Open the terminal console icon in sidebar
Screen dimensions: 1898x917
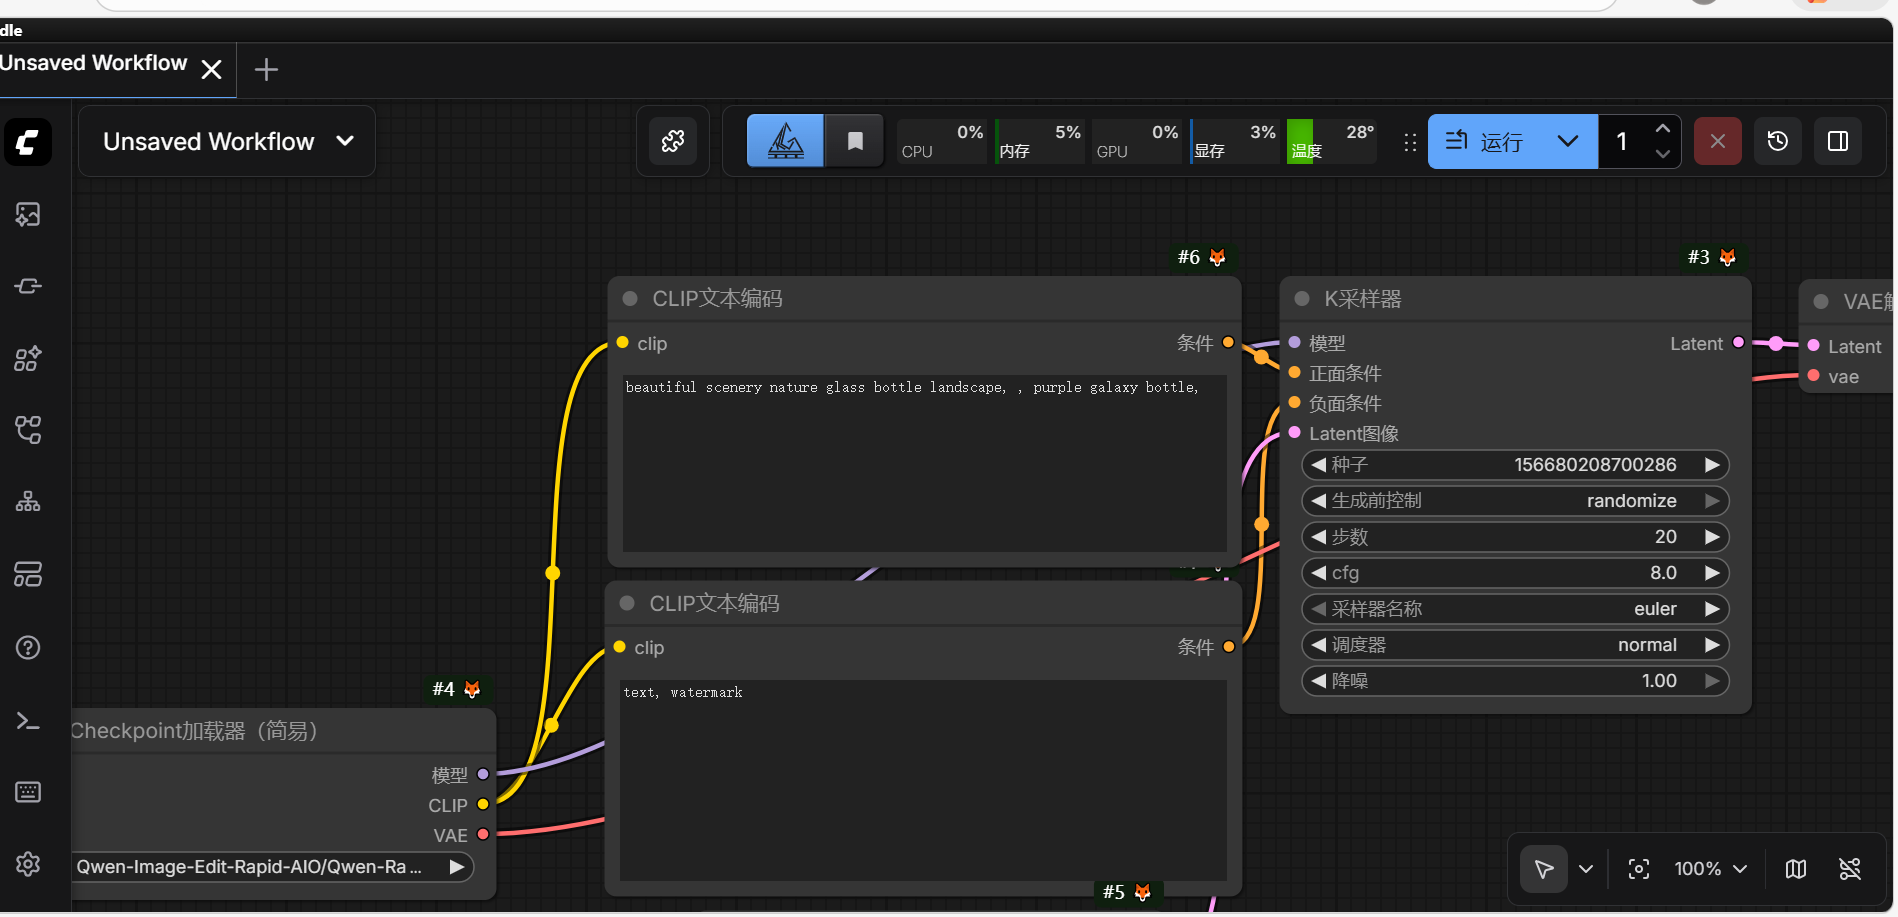(28, 721)
